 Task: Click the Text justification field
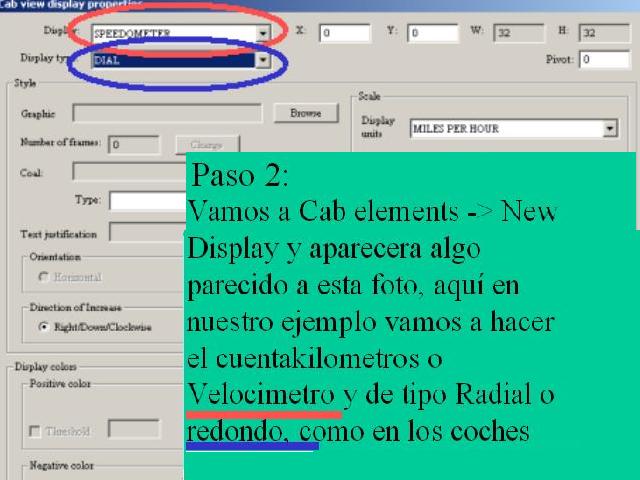coord(147,233)
